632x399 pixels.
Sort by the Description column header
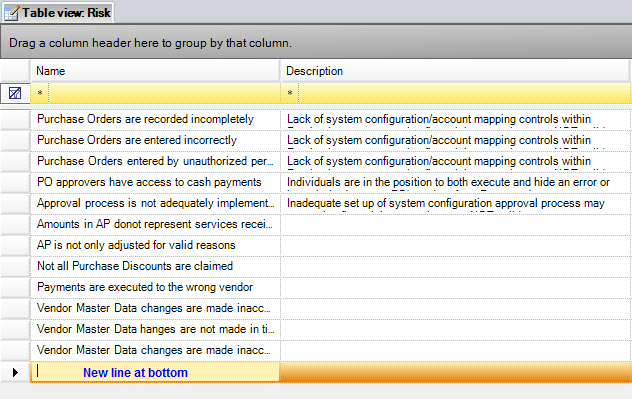[x=455, y=71]
